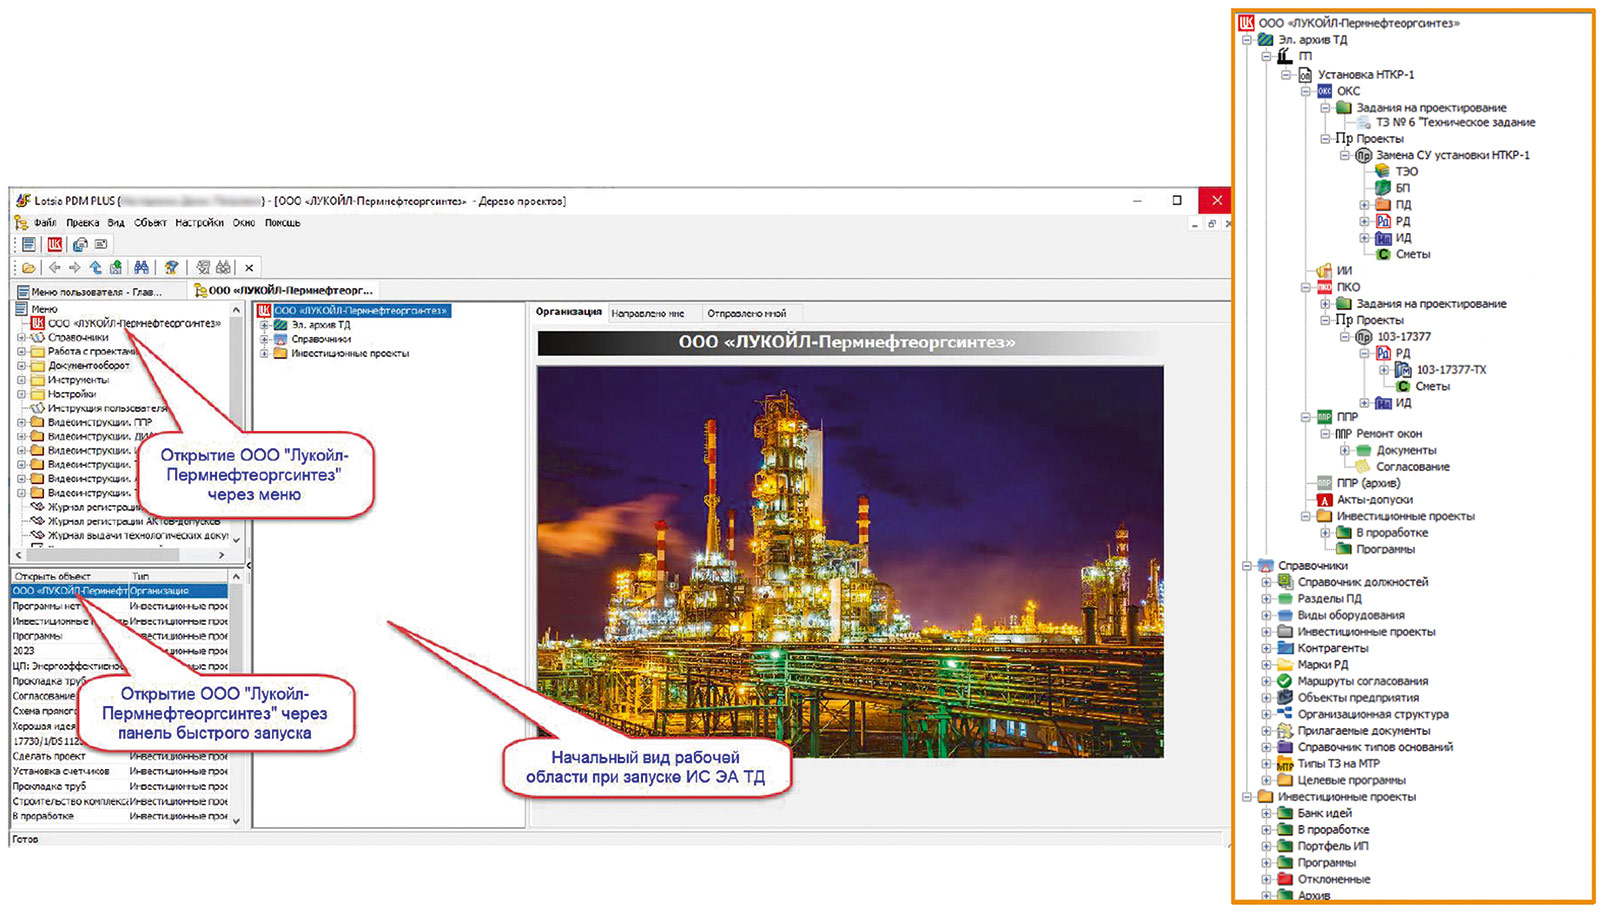The height and width of the screenshot is (917, 1600).
Task: Open the Объект menu
Action: pos(150,223)
